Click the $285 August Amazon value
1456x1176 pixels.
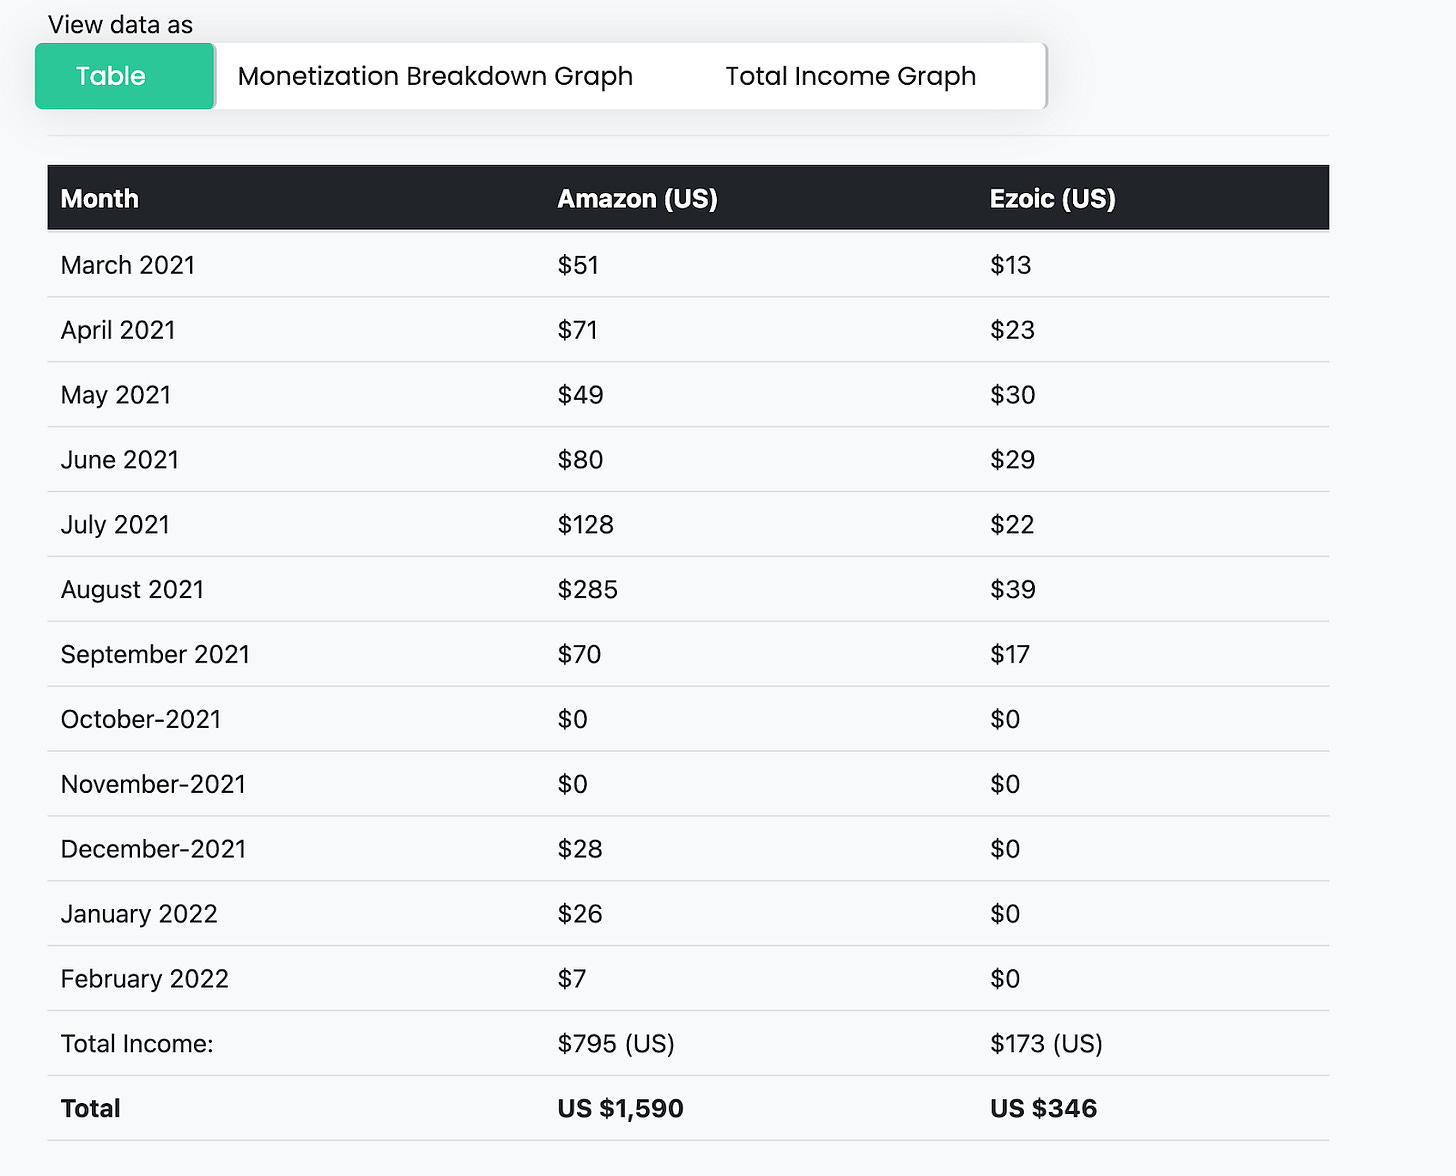[x=588, y=589]
